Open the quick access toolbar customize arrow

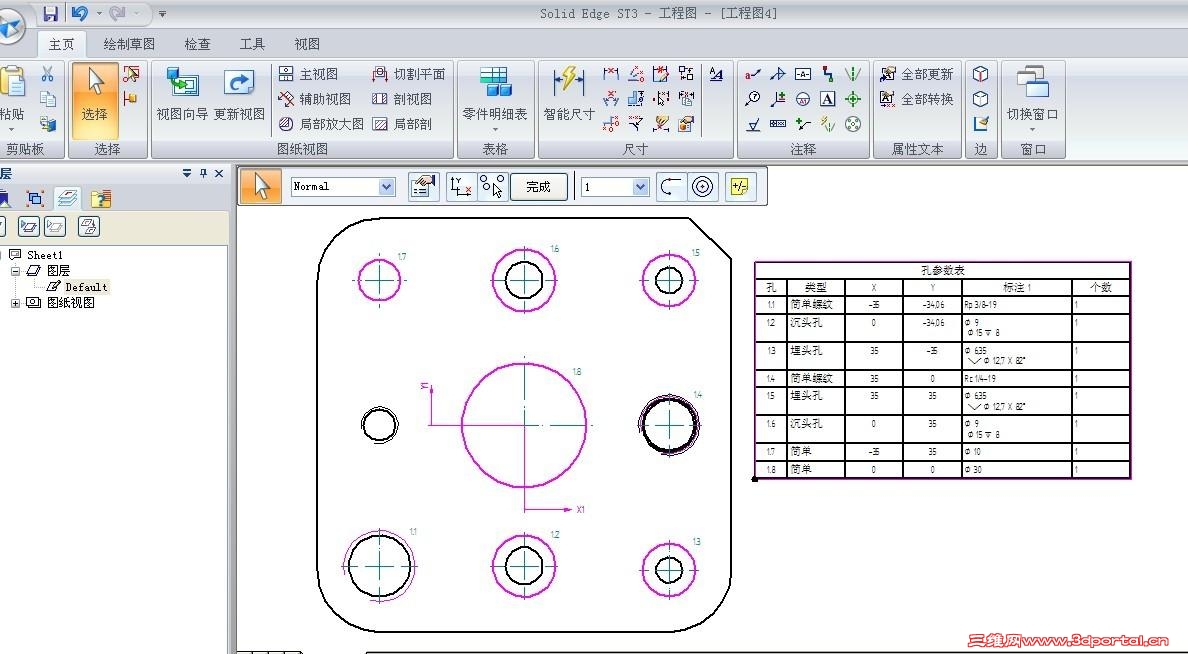coord(162,14)
